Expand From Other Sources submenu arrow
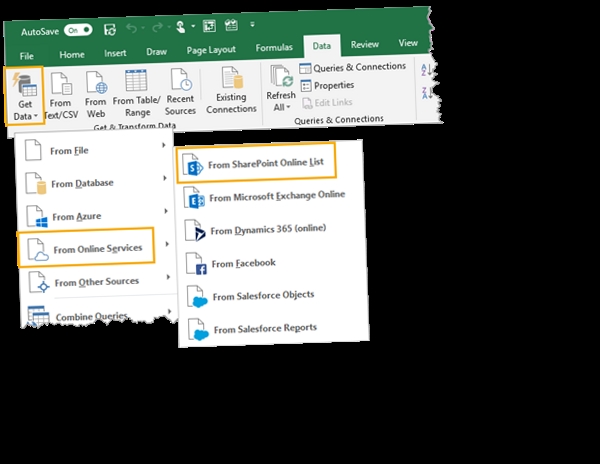The image size is (600, 464). pyautogui.click(x=168, y=277)
